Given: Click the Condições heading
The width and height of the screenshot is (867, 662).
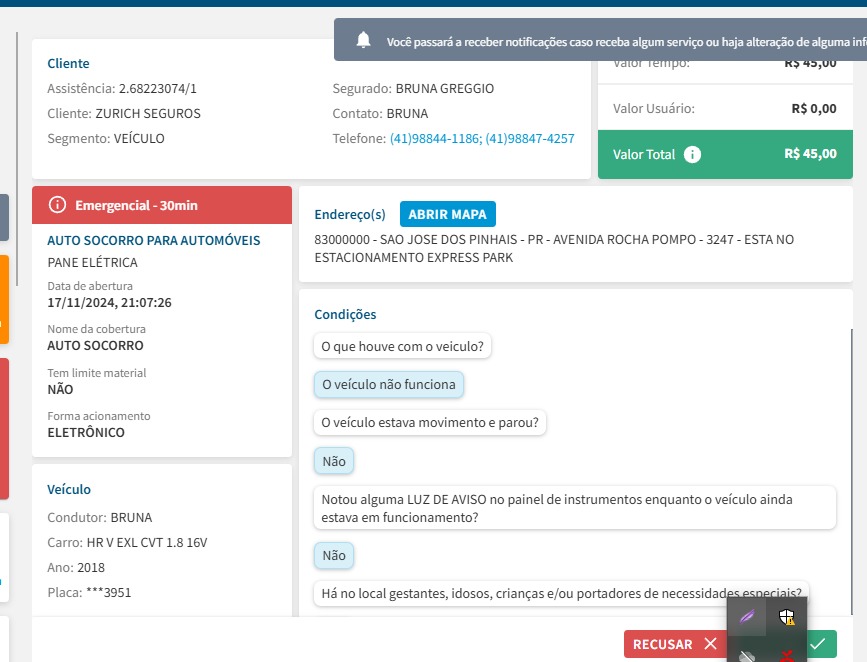Looking at the screenshot, I should click(x=346, y=314).
